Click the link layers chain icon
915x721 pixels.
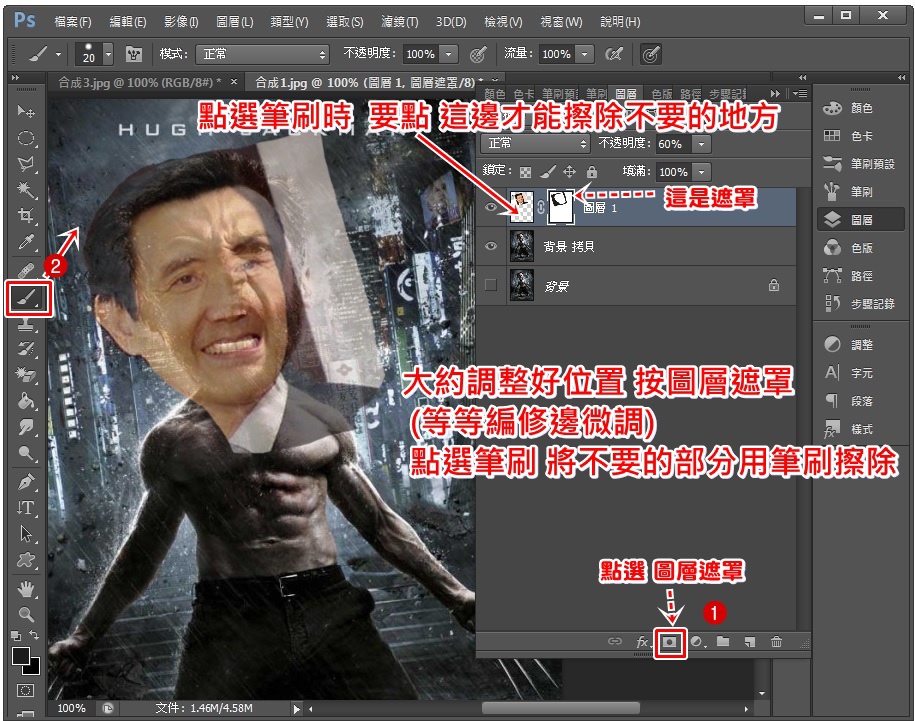pyautogui.click(x=614, y=642)
